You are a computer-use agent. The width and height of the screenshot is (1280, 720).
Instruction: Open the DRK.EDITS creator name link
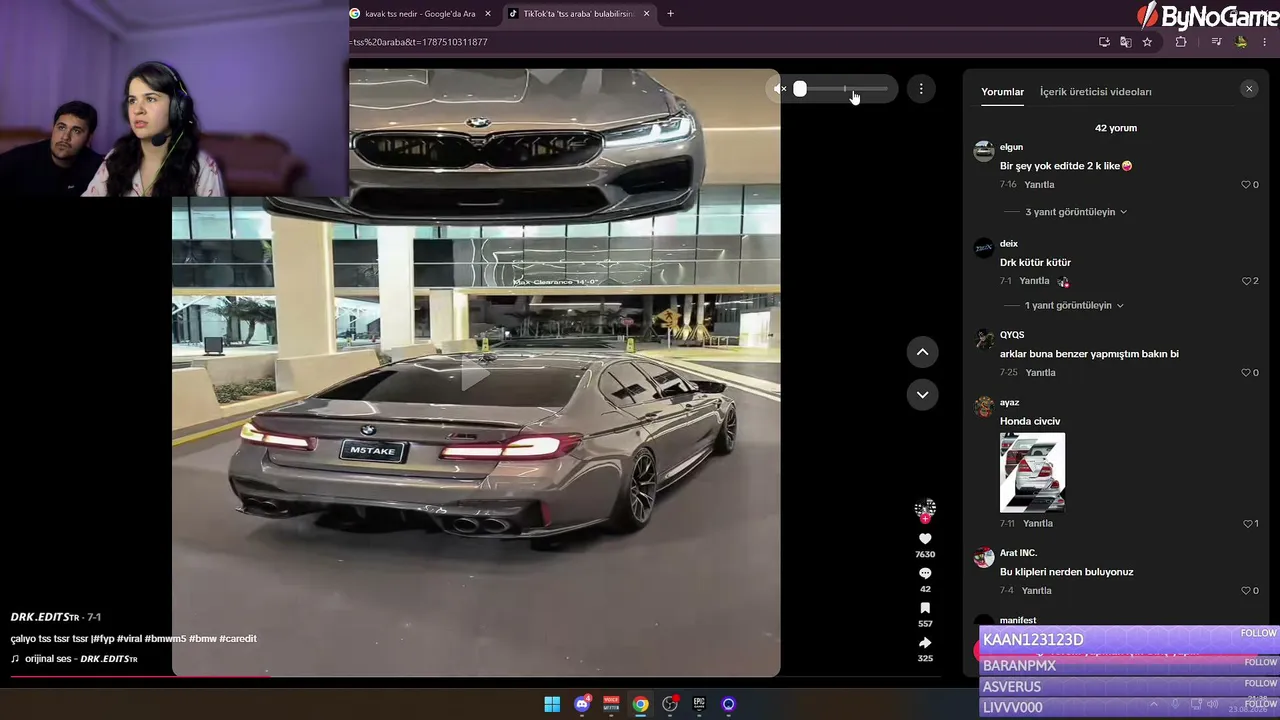[x=45, y=617]
